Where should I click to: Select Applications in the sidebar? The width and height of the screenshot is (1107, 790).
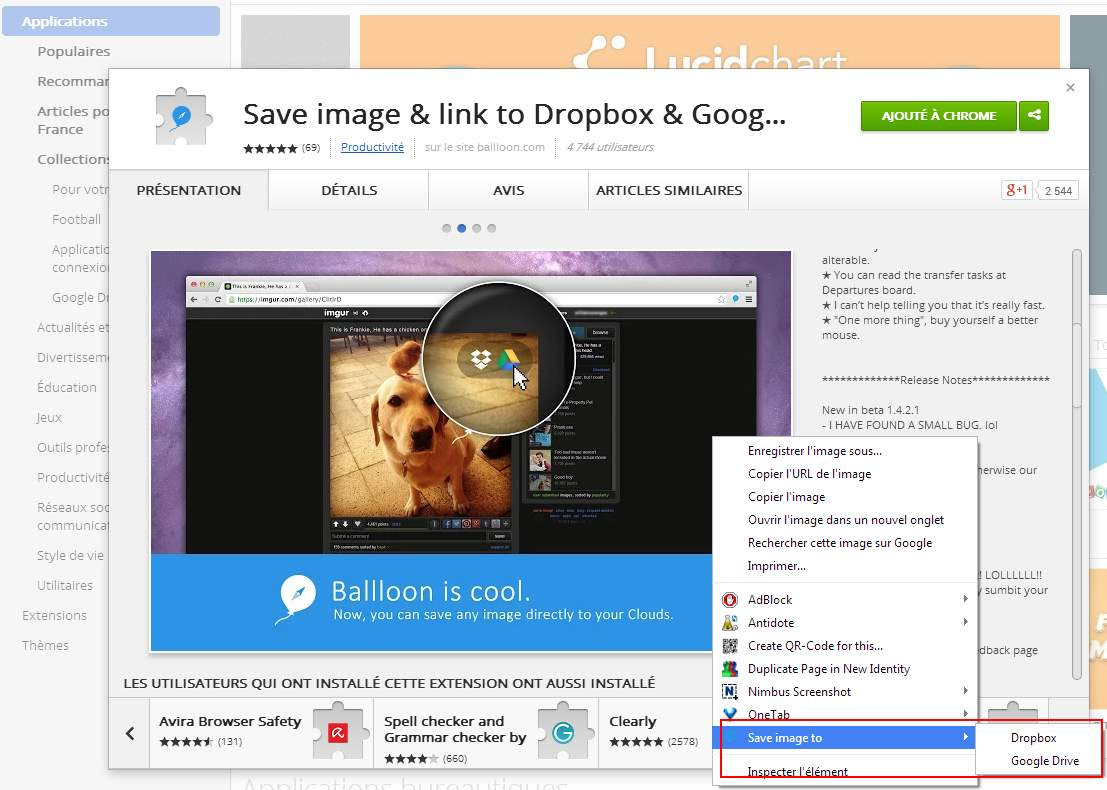point(111,21)
